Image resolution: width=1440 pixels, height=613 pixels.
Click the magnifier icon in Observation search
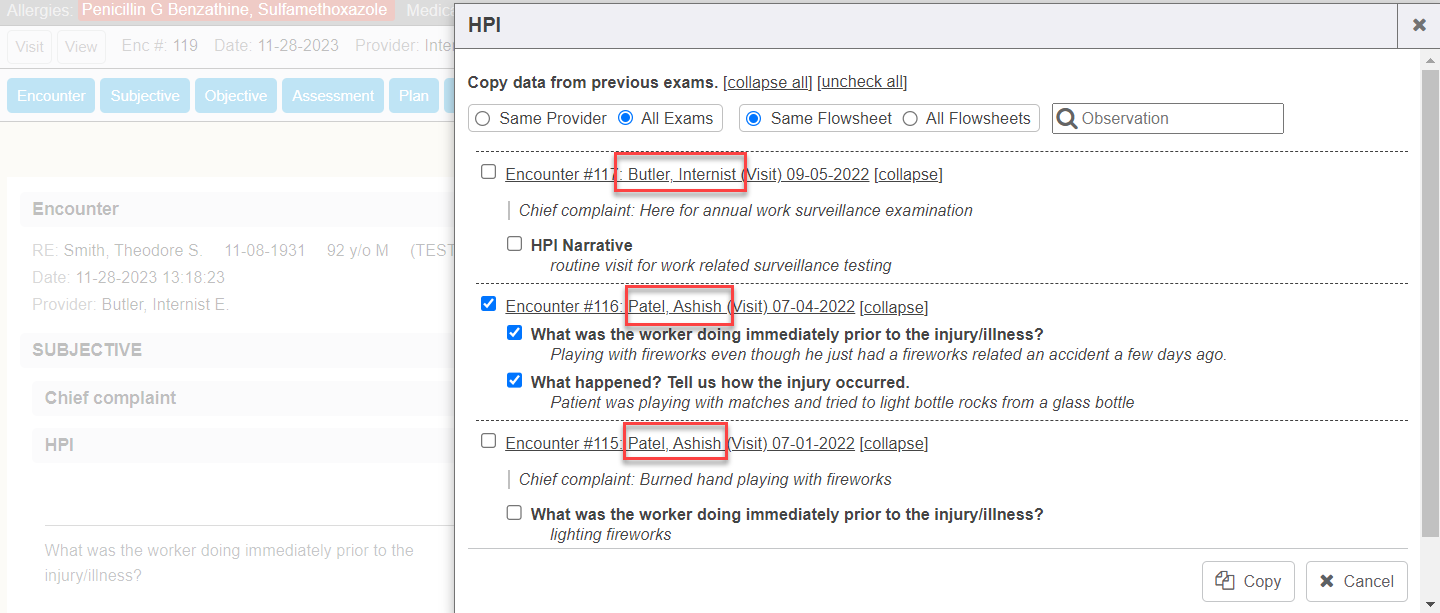(1067, 119)
